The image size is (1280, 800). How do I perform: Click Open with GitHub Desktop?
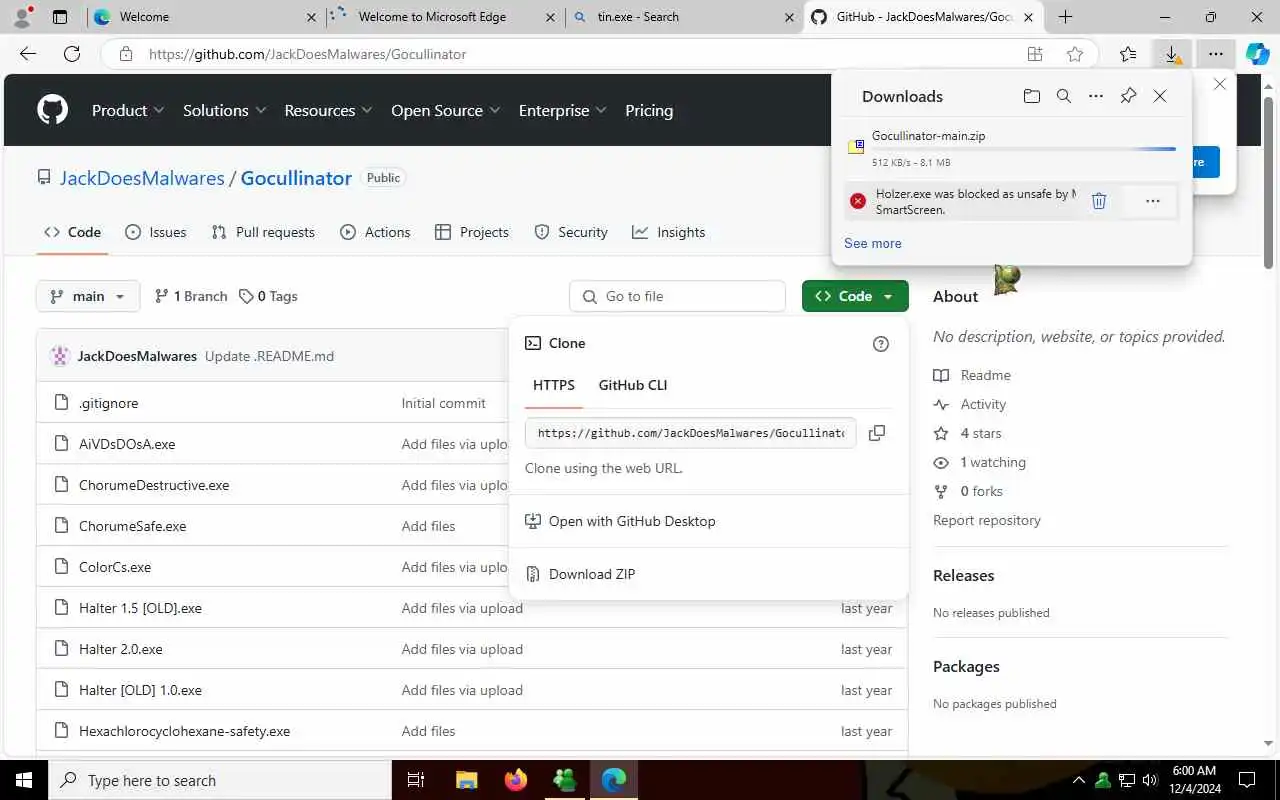(x=632, y=521)
